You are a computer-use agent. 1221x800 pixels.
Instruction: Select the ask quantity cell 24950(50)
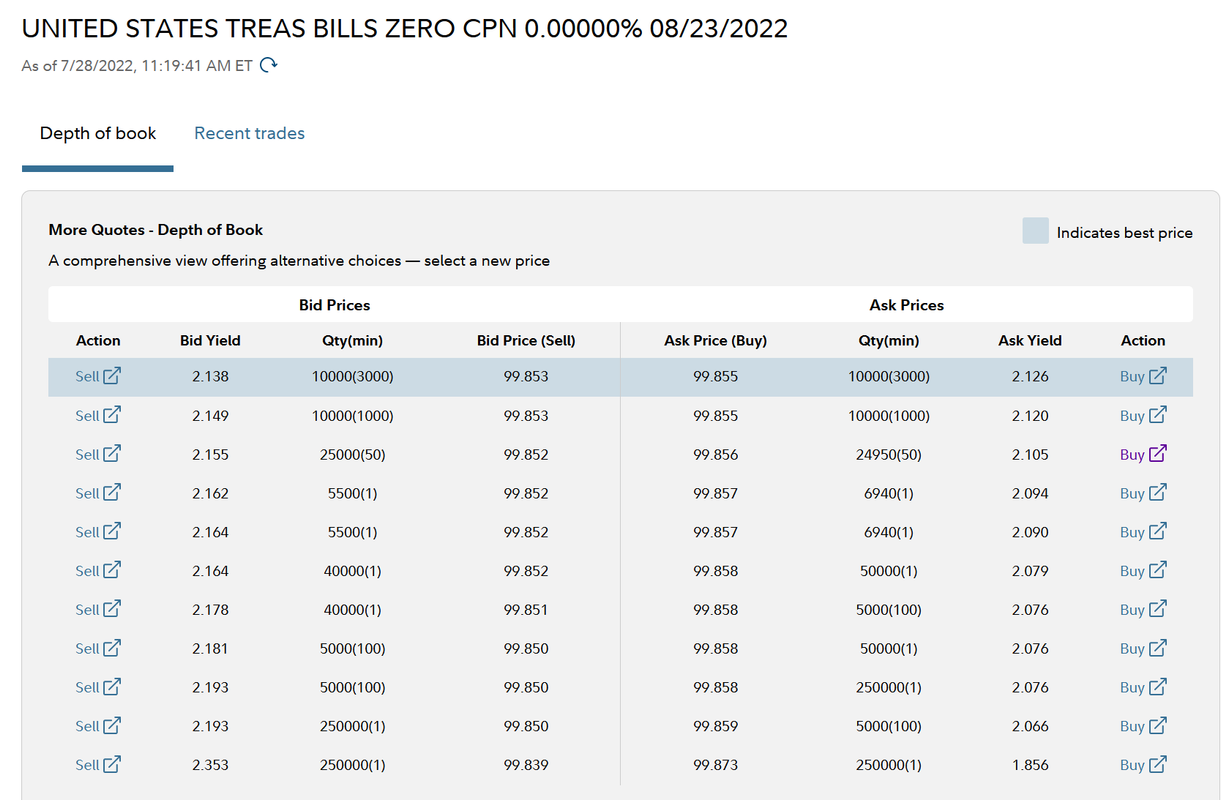[889, 454]
